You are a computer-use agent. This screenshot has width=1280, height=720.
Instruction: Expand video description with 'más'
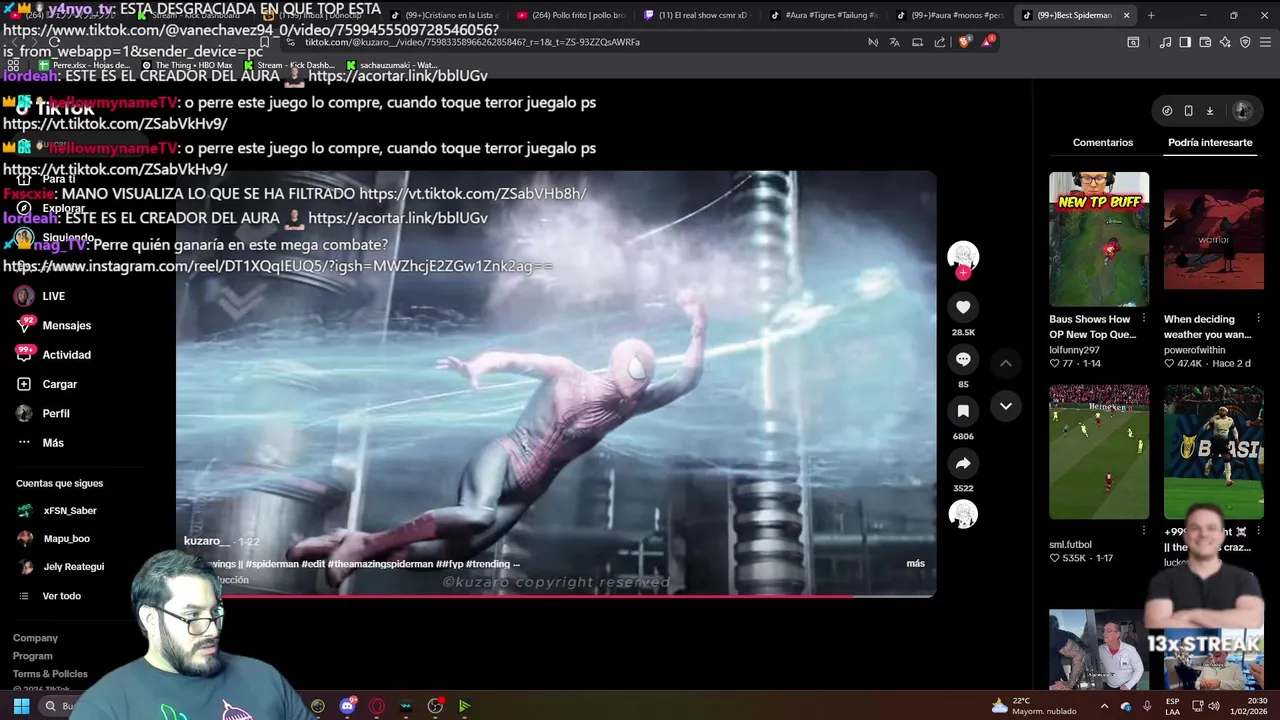915,564
